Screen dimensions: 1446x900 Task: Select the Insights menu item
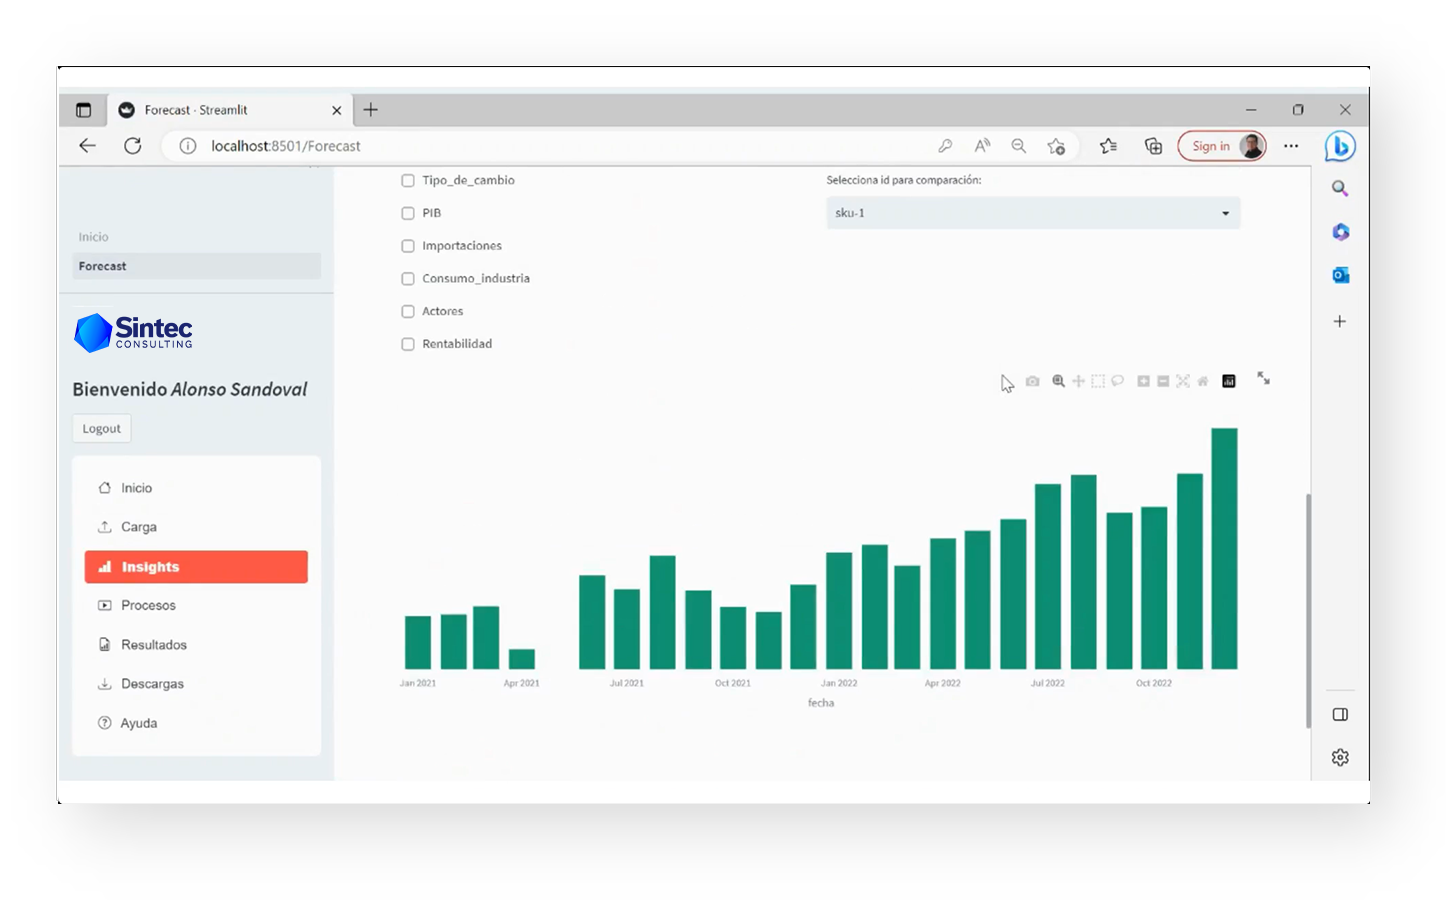point(196,567)
